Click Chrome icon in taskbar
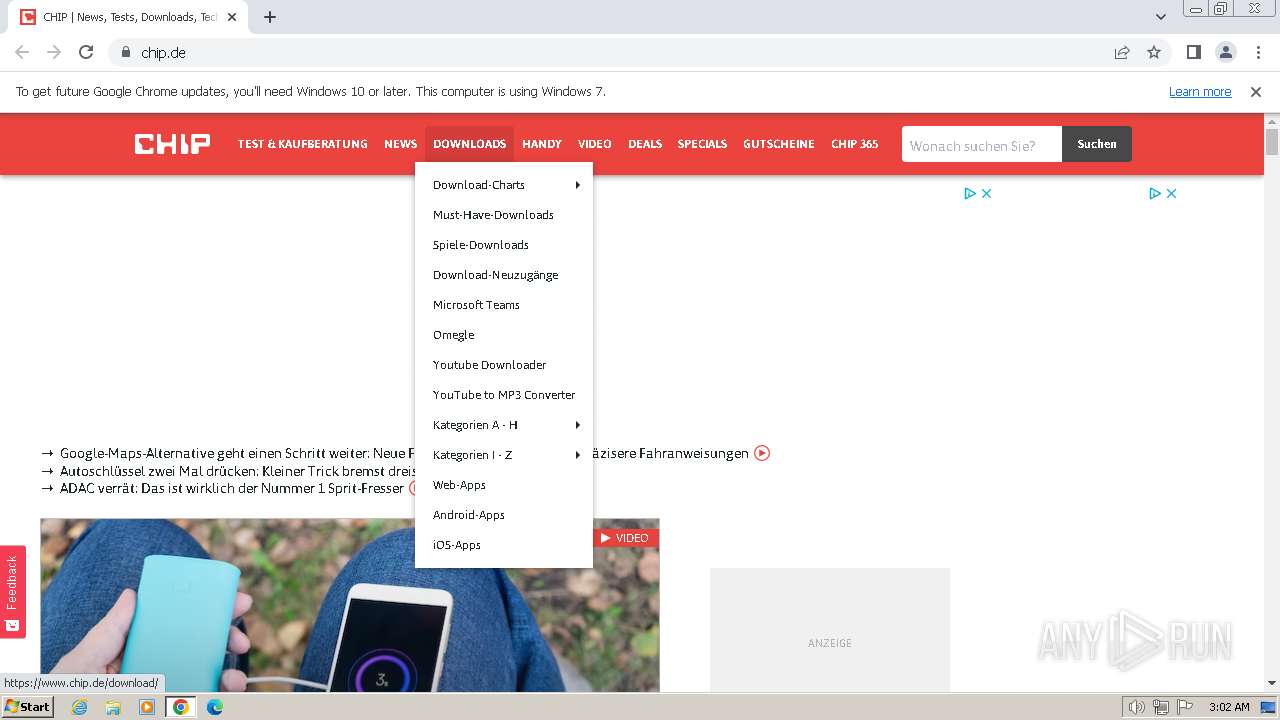 (181, 707)
